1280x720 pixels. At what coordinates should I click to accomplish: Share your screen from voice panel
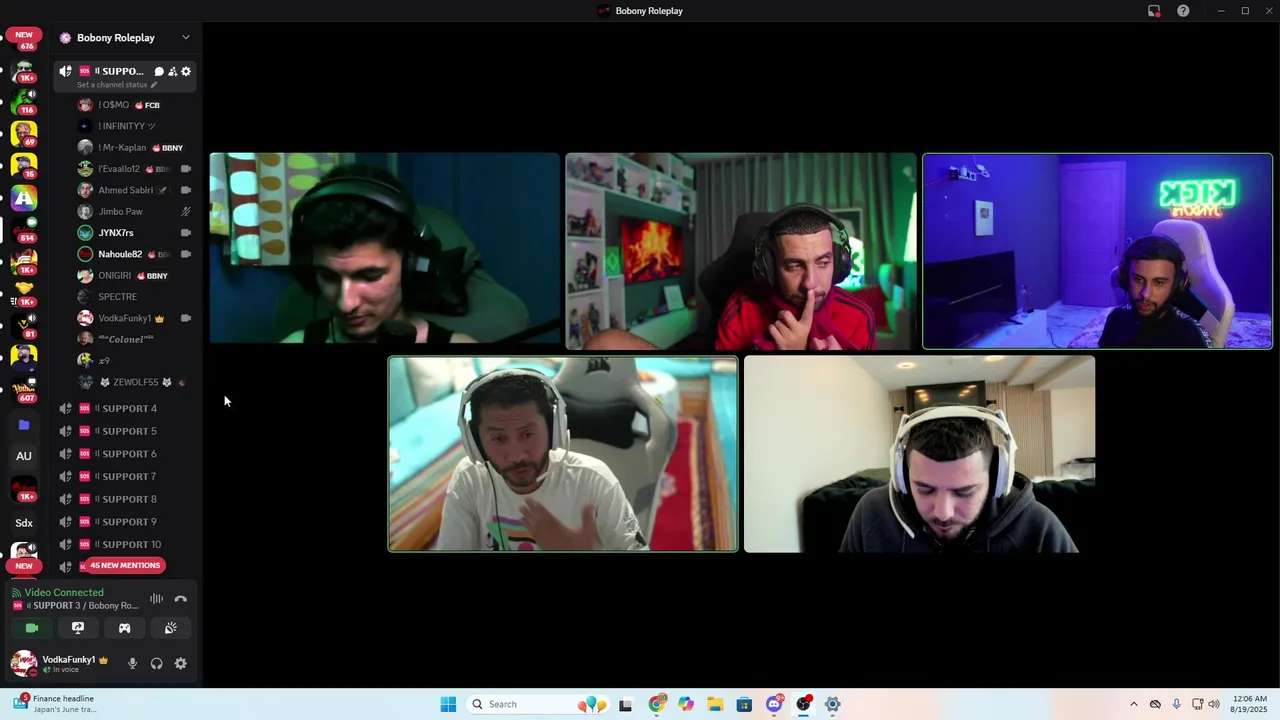coord(78,628)
